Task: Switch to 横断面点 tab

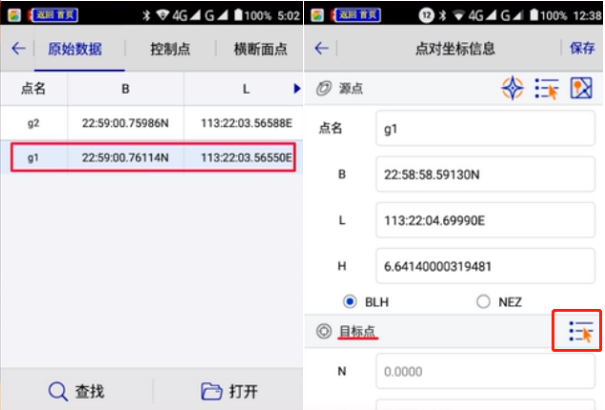Action: (261, 49)
